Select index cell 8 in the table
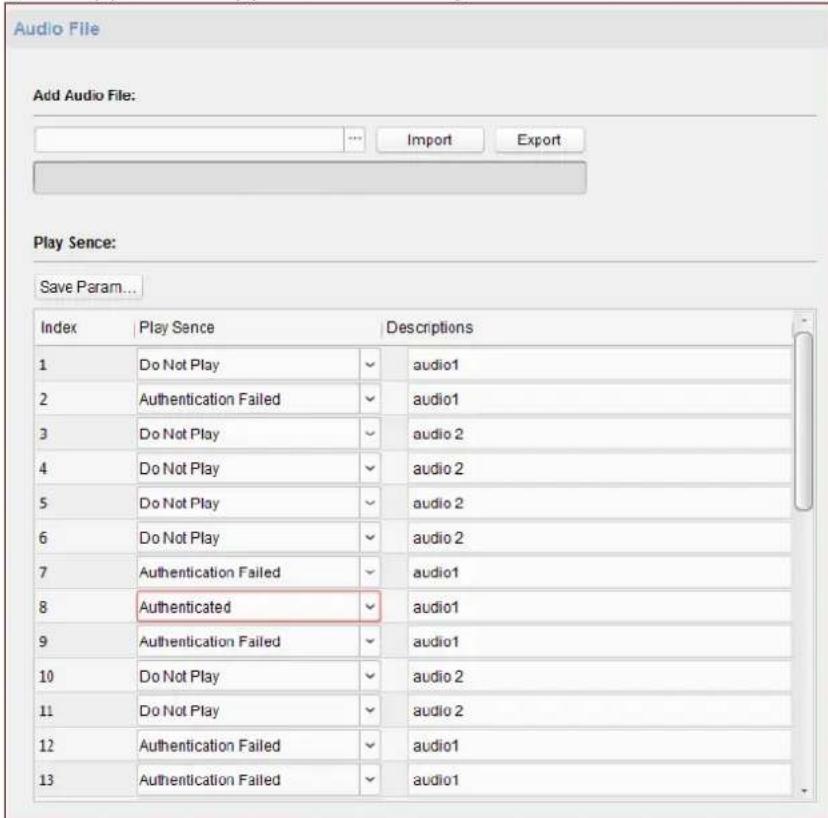The image size is (828, 818). coord(85,607)
